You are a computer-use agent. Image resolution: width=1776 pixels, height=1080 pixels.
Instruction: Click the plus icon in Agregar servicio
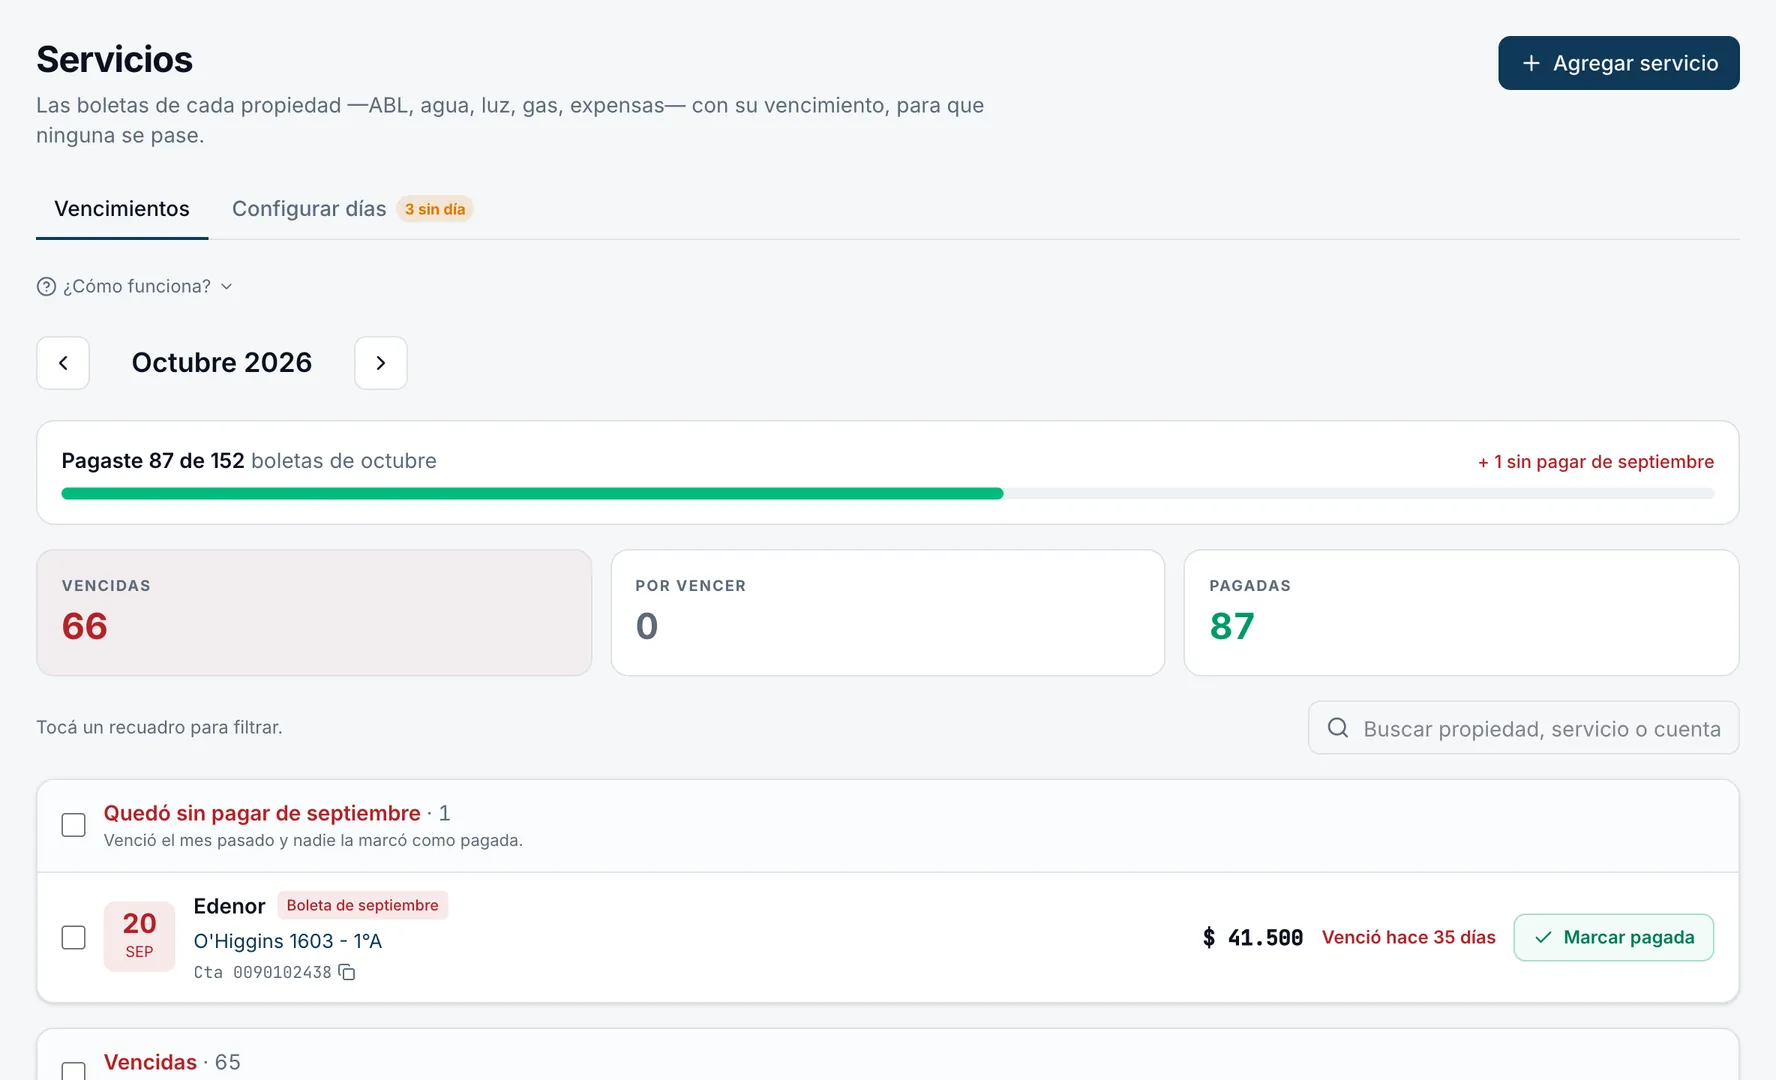1531,63
